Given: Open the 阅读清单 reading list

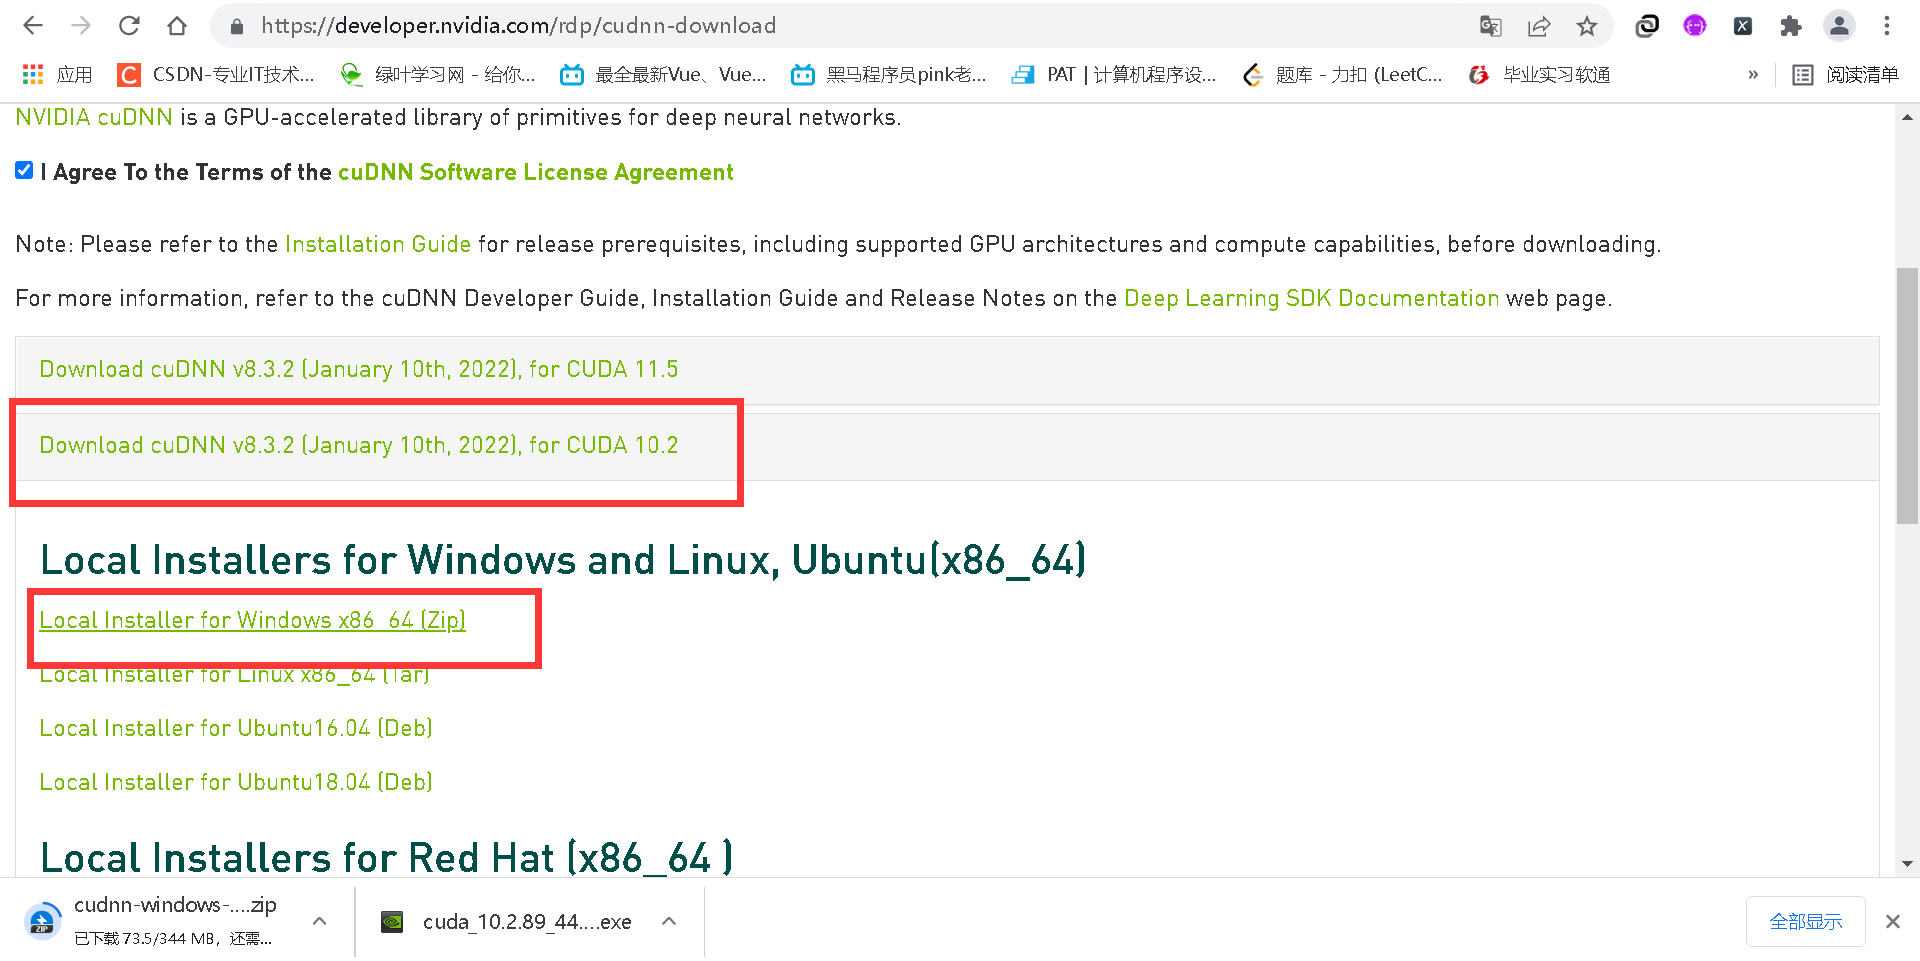Looking at the screenshot, I should [1845, 75].
